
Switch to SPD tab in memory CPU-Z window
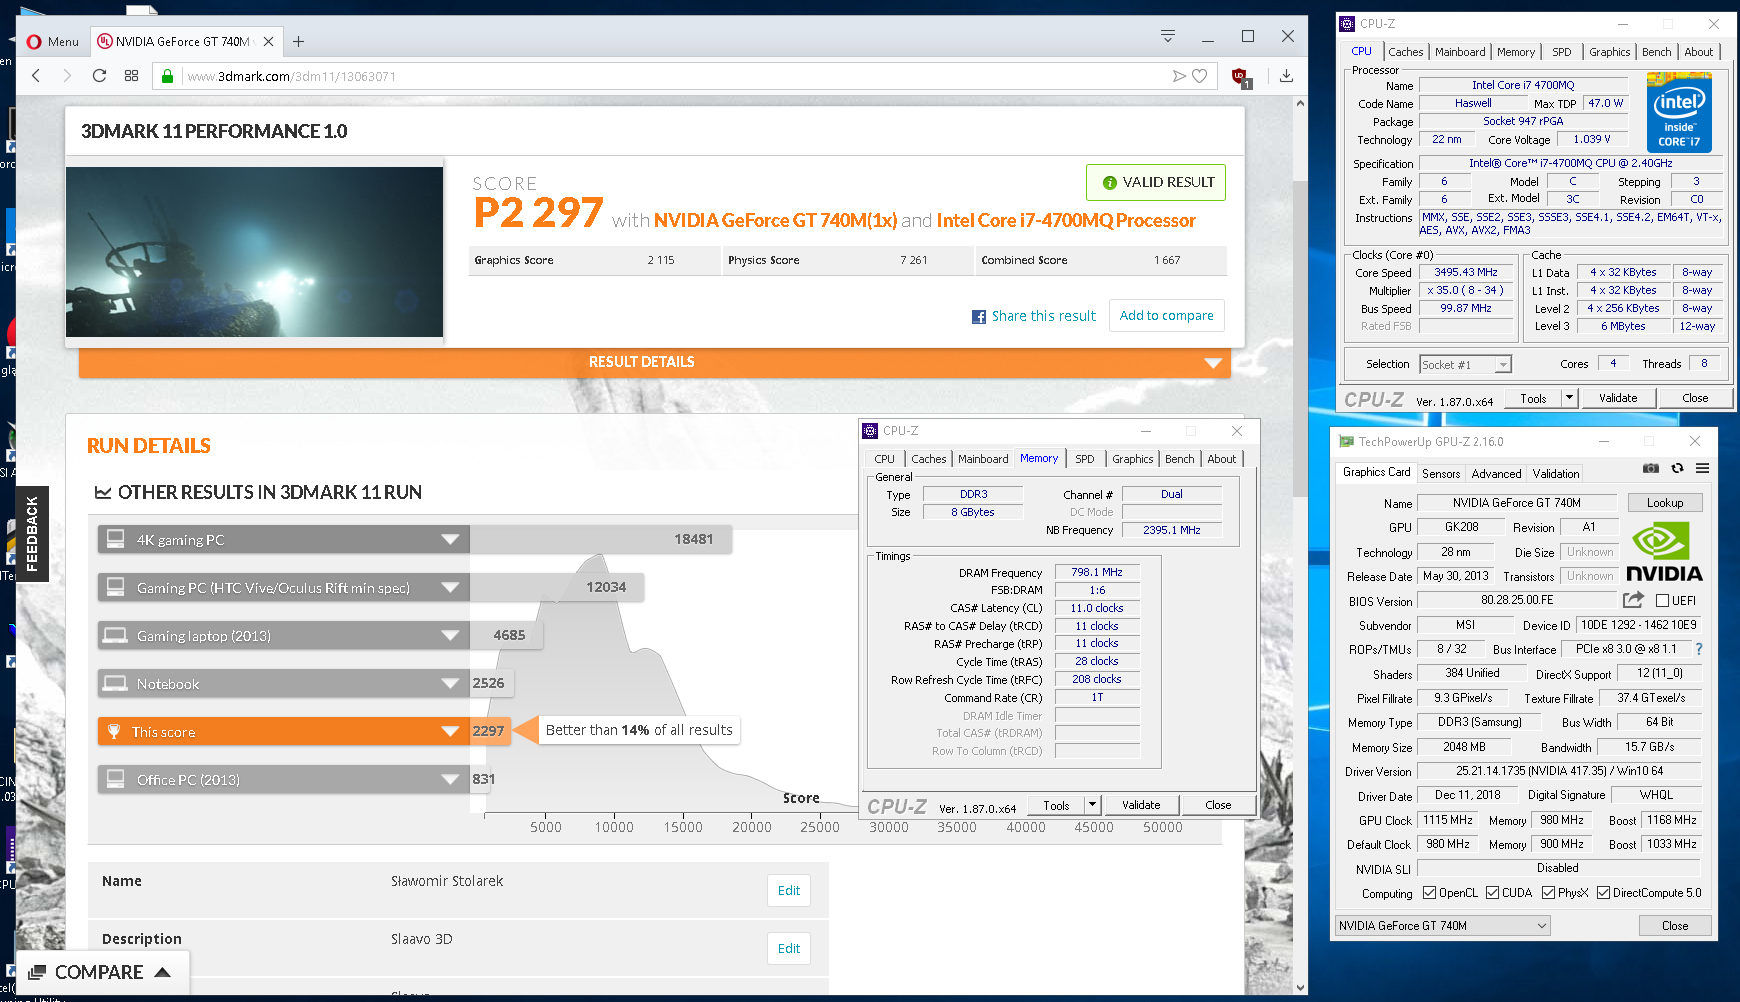pos(1085,459)
